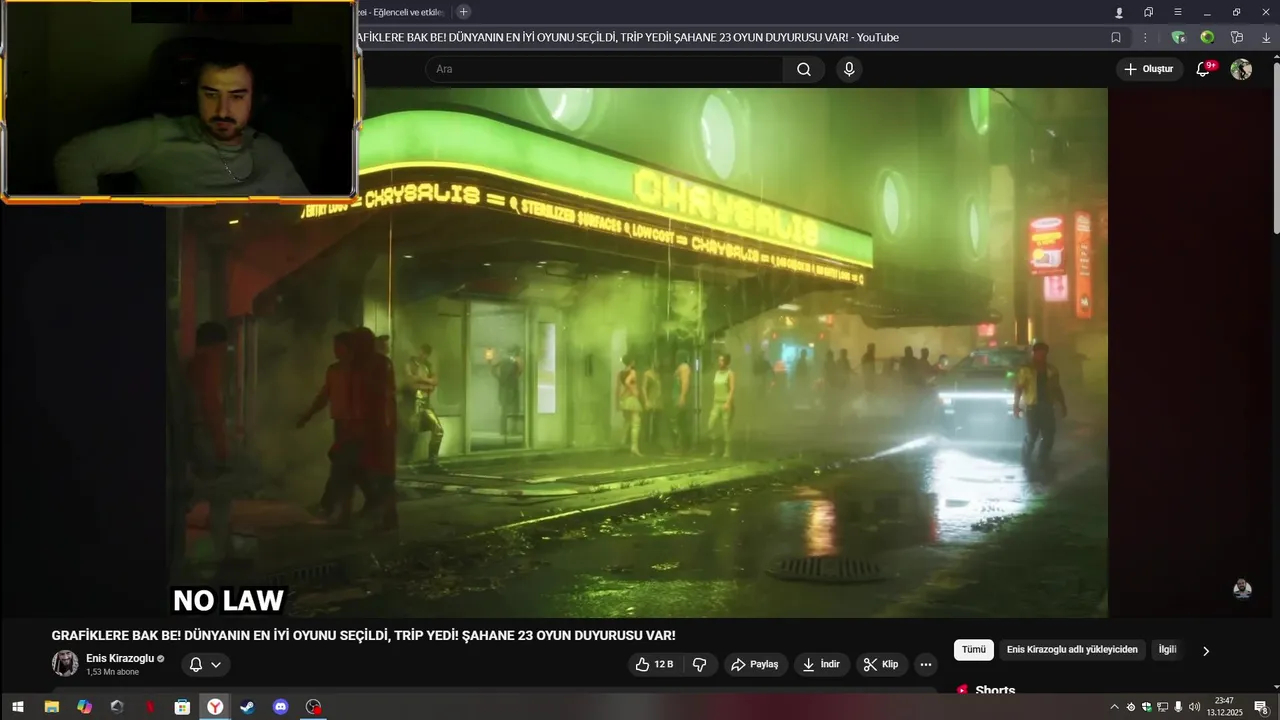This screenshot has width=1280, height=720.
Task: Open OBS Studio from the taskbar
Action: coord(313,707)
